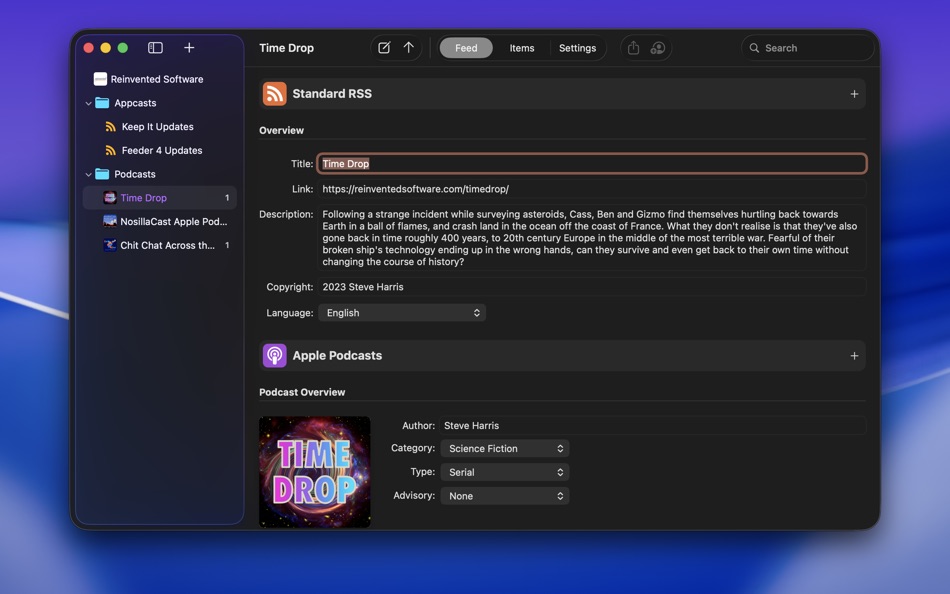Select the Time Drop feed in sidebar
Screen dimensions: 950x594
pyautogui.click(x=159, y=198)
